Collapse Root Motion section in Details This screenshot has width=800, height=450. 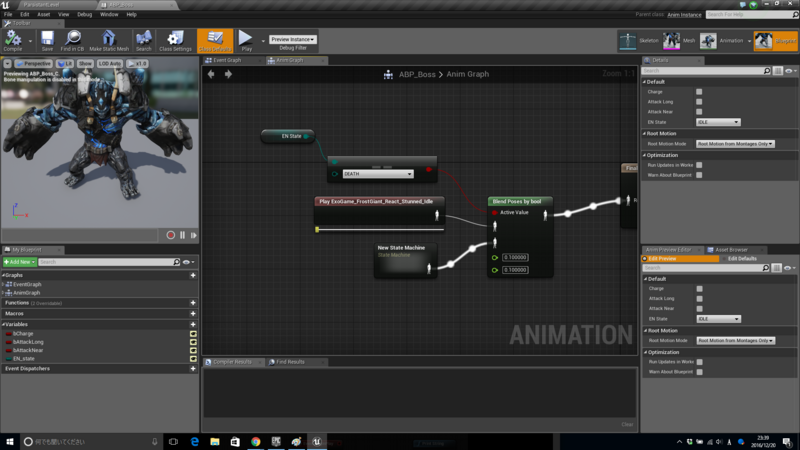tap(644, 134)
